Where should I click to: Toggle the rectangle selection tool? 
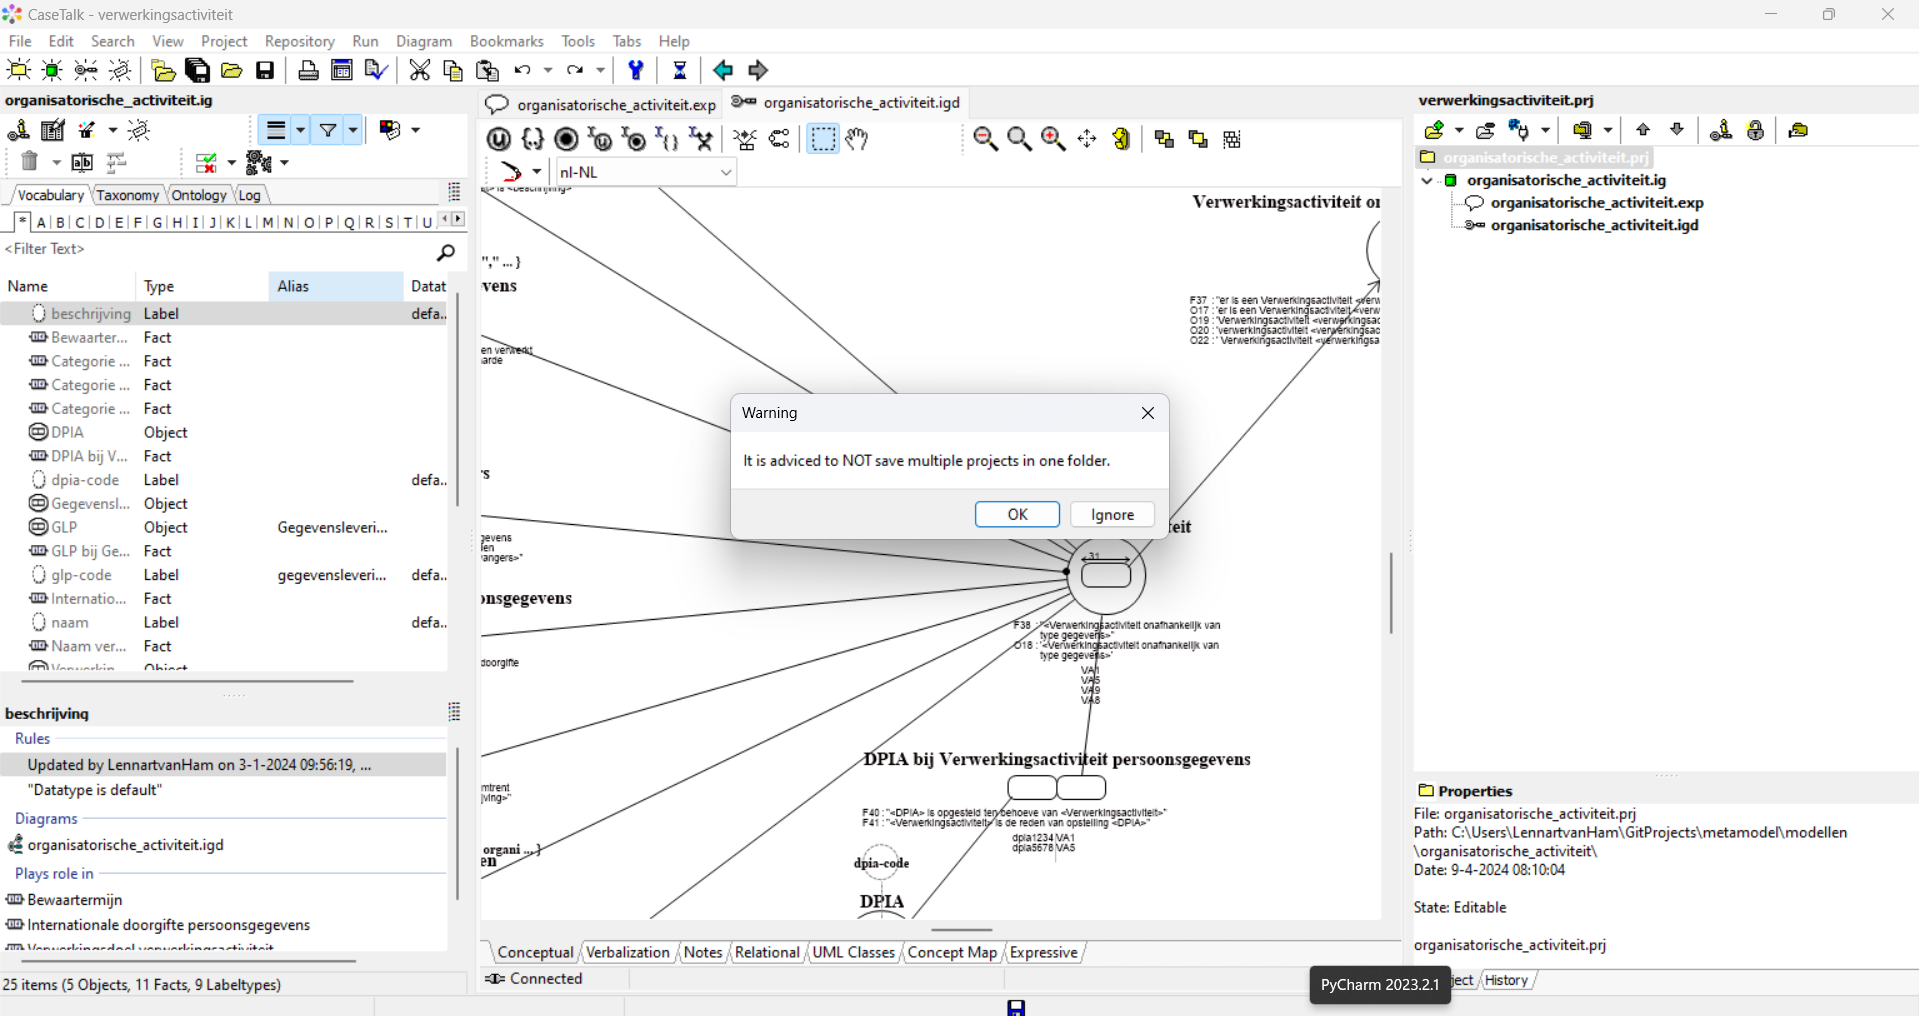point(823,139)
